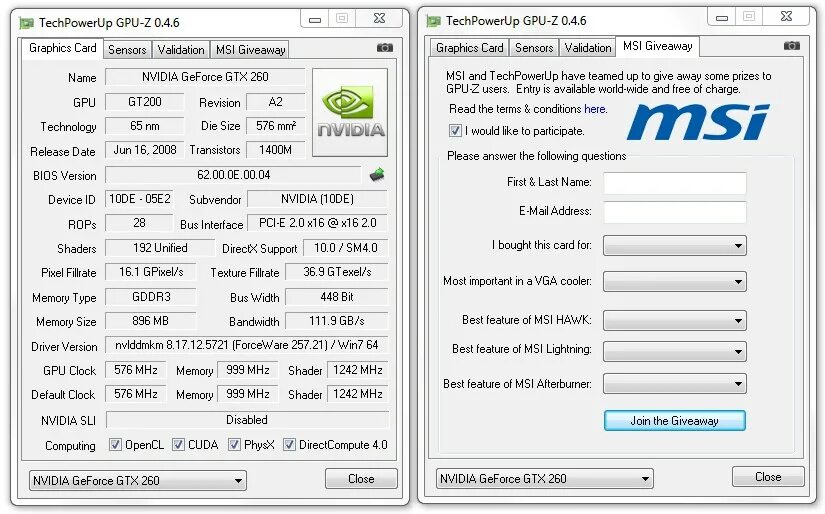Expand 'Best feature of MSI Afterburner' dropdown
Viewport: 825px width, 514px height.
pos(675,384)
